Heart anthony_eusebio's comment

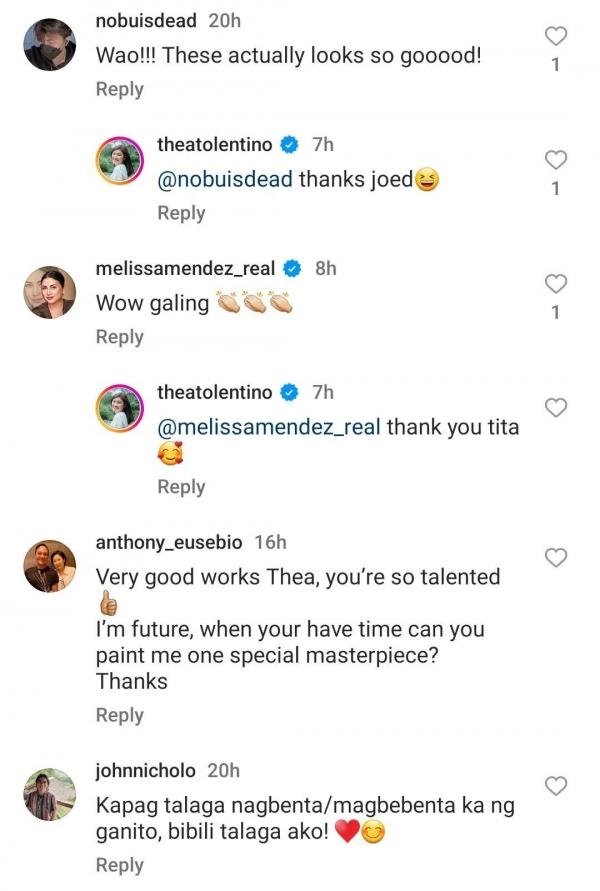[556, 557]
